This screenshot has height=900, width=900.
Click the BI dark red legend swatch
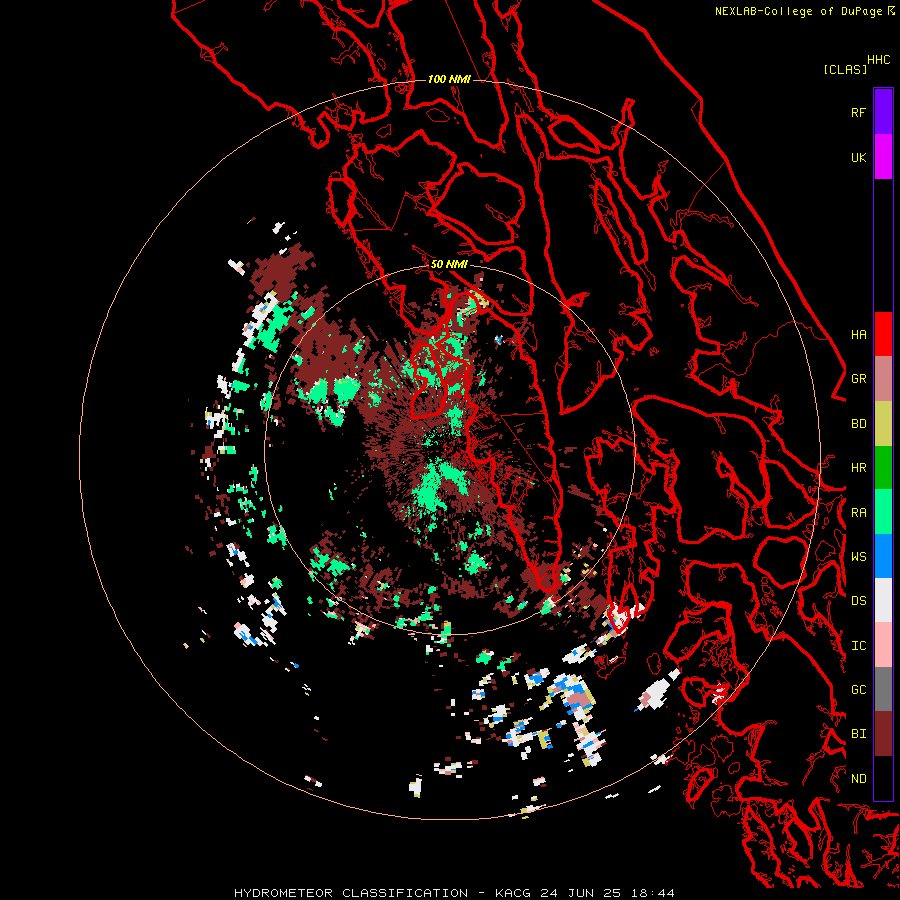(x=883, y=734)
